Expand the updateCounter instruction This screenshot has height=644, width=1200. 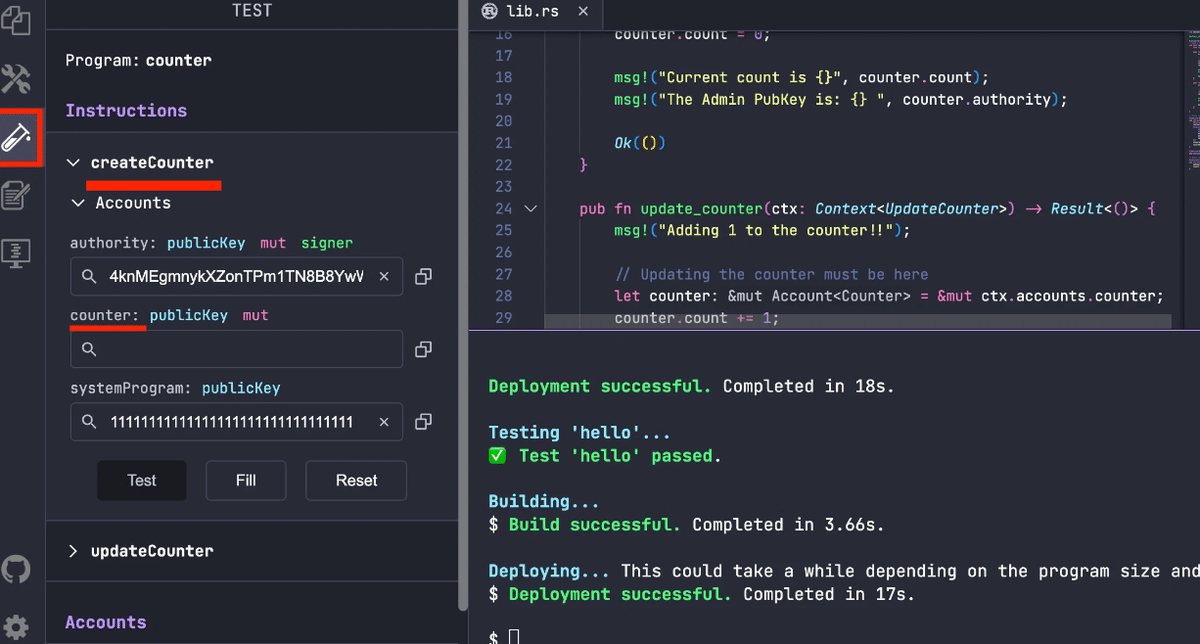73,551
